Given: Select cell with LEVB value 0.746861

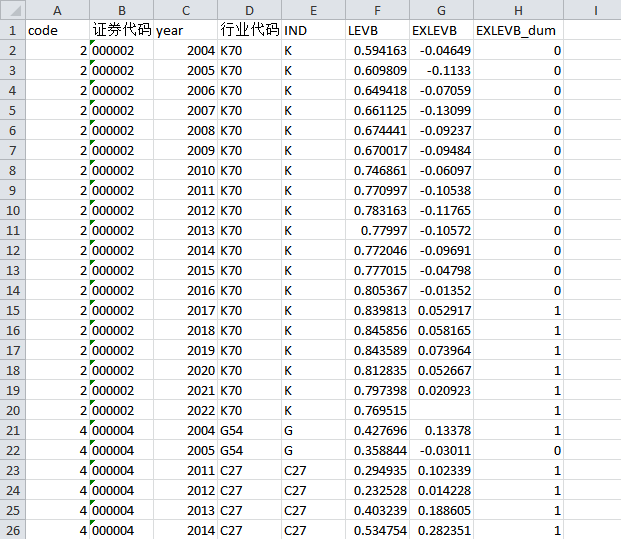Looking at the screenshot, I should (377, 170).
